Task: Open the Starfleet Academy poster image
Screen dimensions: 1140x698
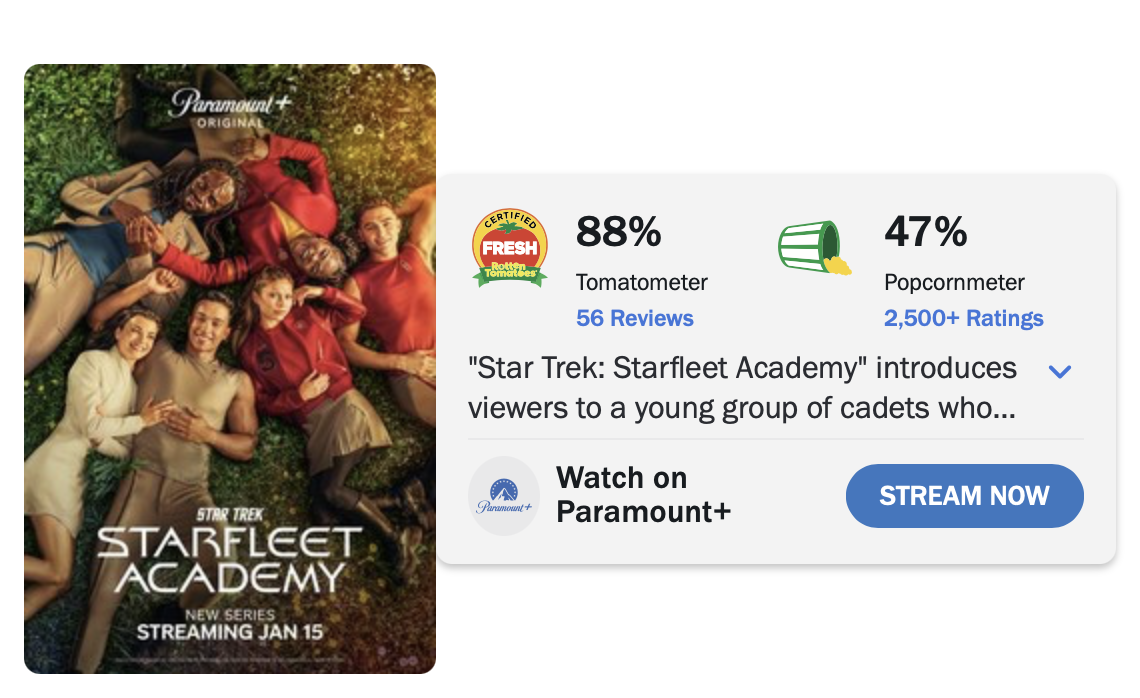Action: [230, 369]
